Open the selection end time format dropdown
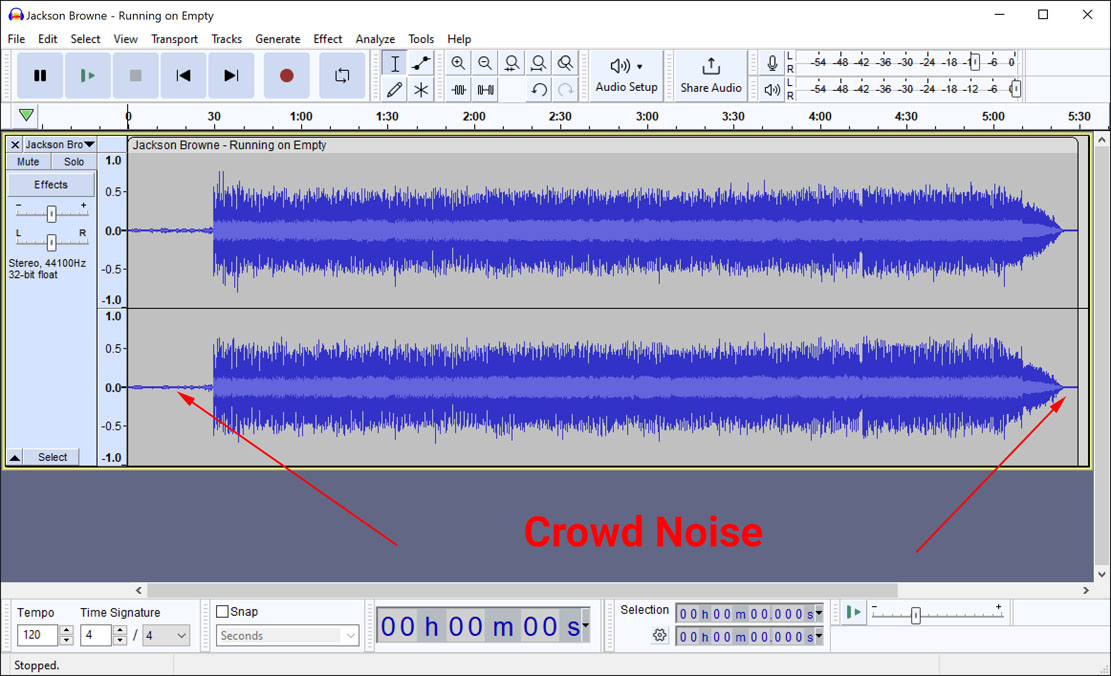Screen dimensions: 1111x676 click(x=819, y=636)
